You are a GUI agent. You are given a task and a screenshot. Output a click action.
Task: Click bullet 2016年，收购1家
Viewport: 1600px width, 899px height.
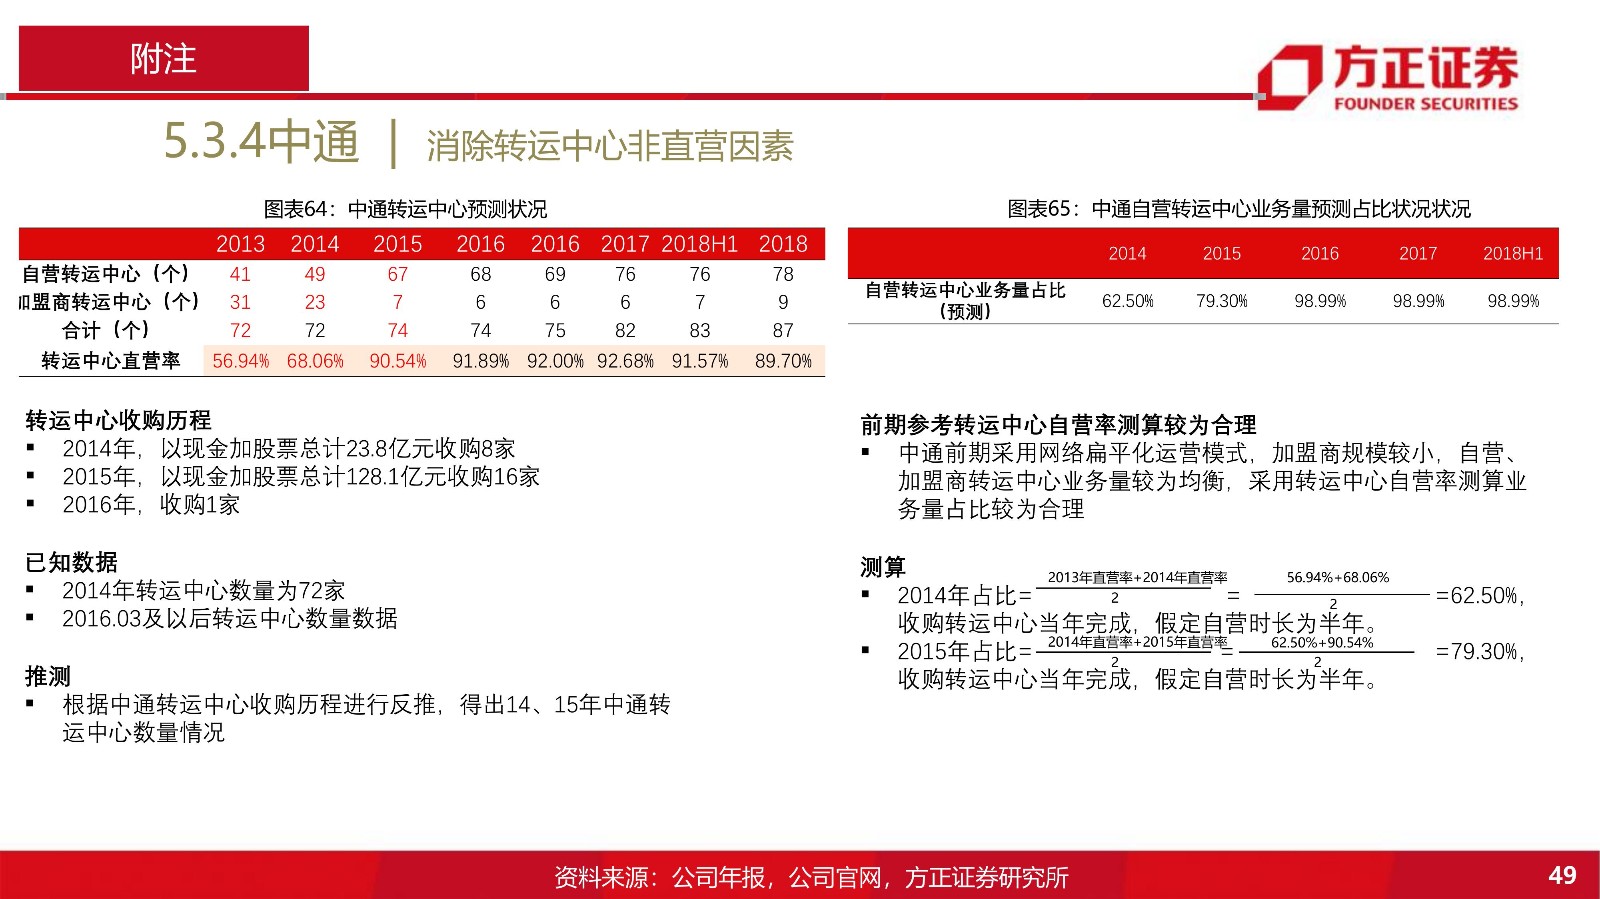[151, 504]
